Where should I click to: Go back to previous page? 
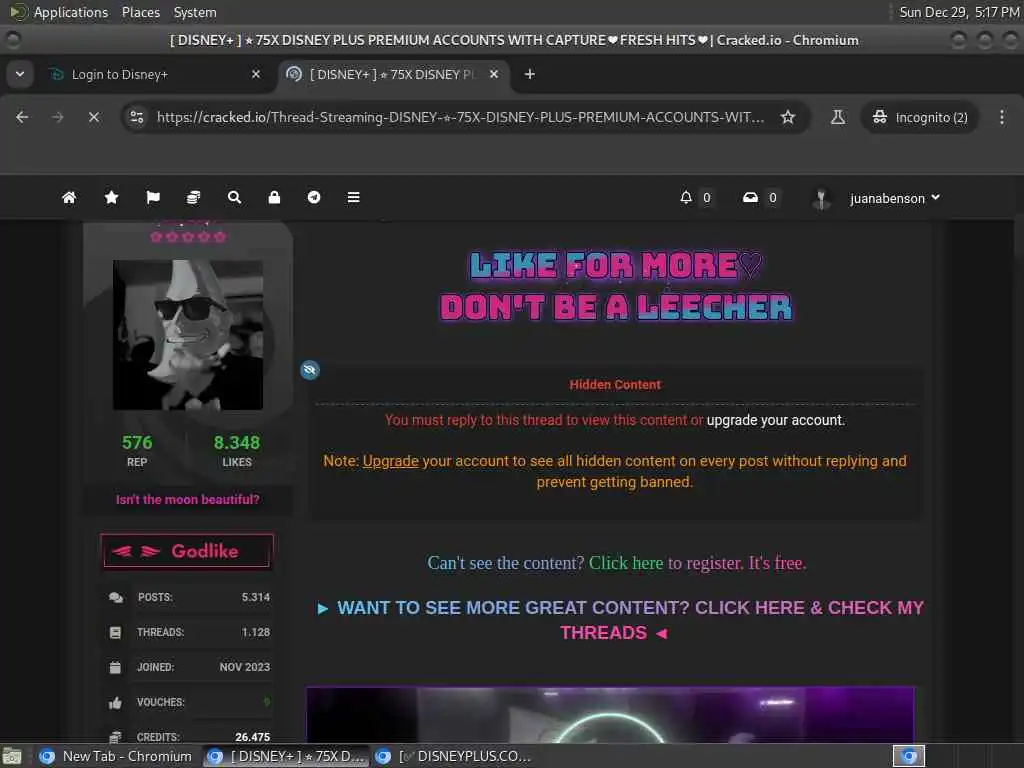coord(22,117)
